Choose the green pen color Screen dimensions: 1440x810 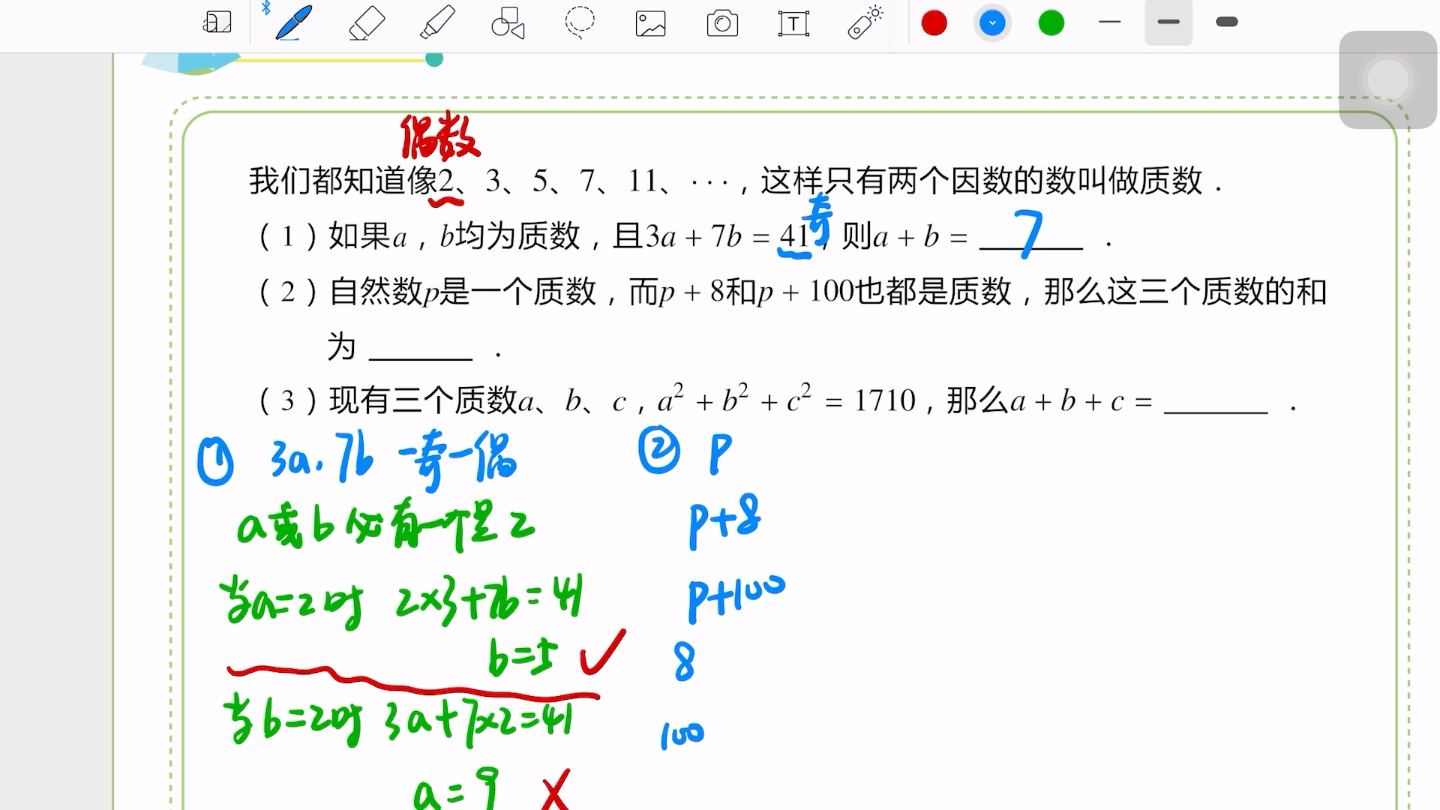[x=1051, y=23]
